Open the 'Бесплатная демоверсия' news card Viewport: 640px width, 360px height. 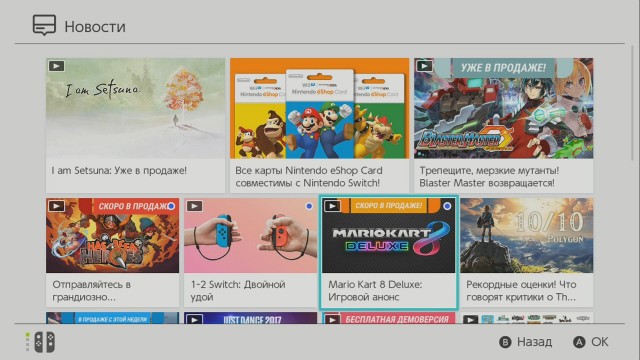tap(389, 318)
